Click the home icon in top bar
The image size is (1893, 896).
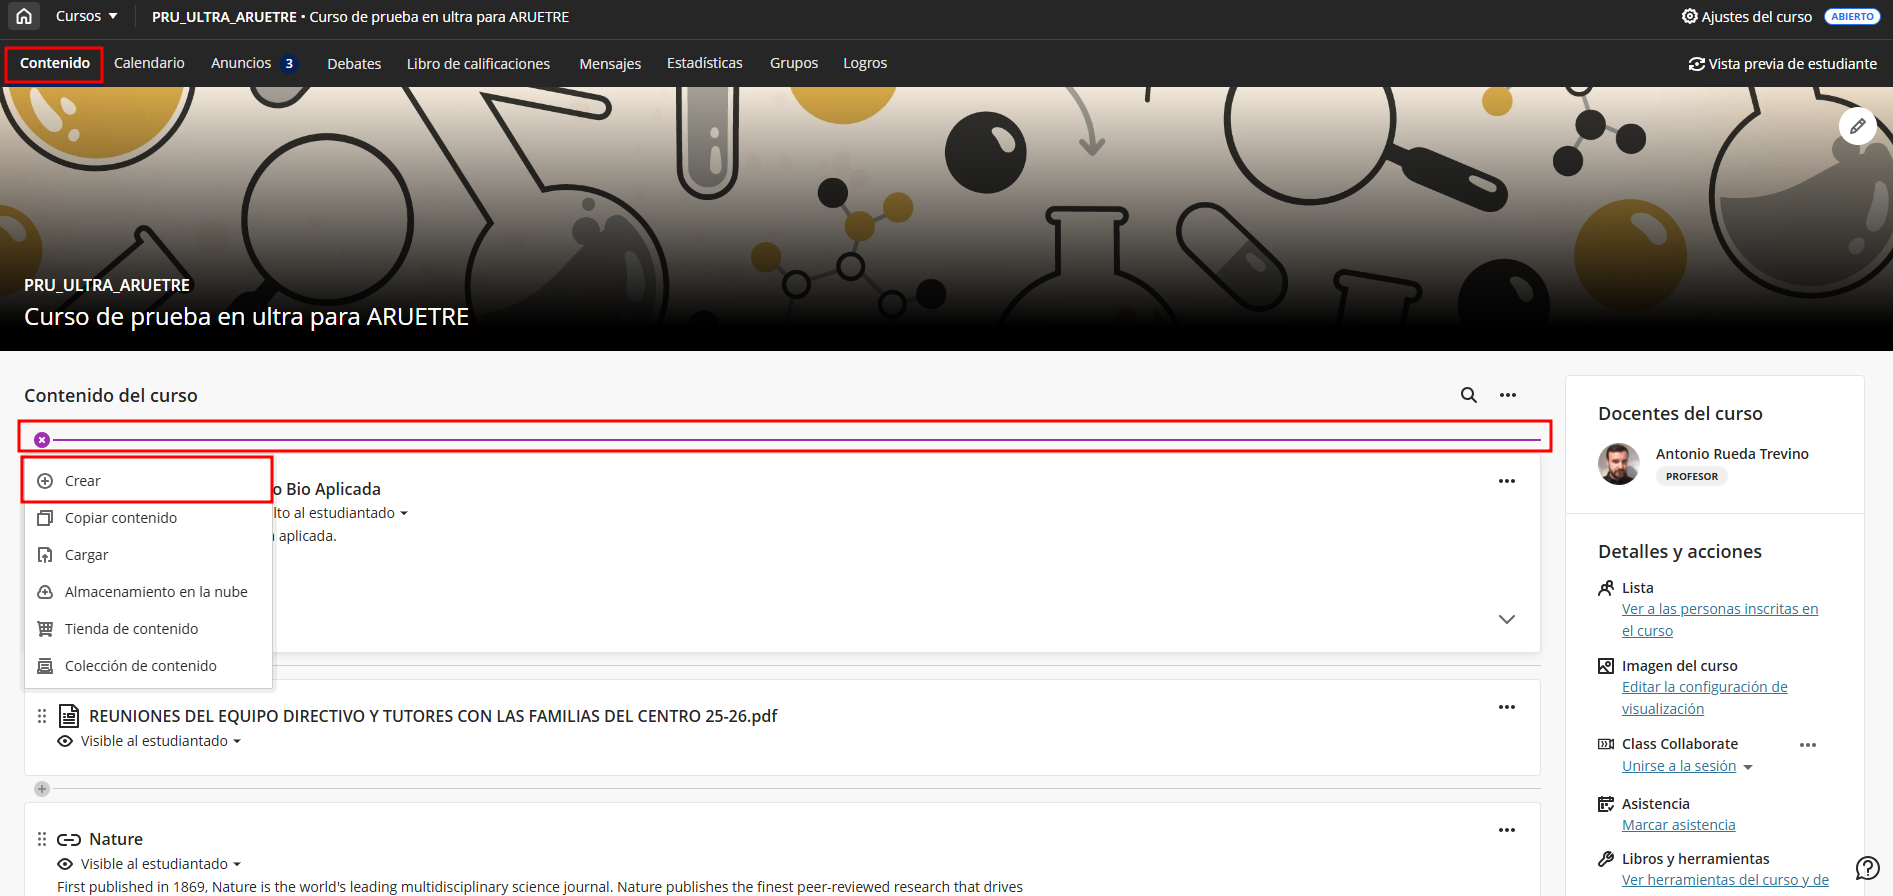click(x=24, y=16)
